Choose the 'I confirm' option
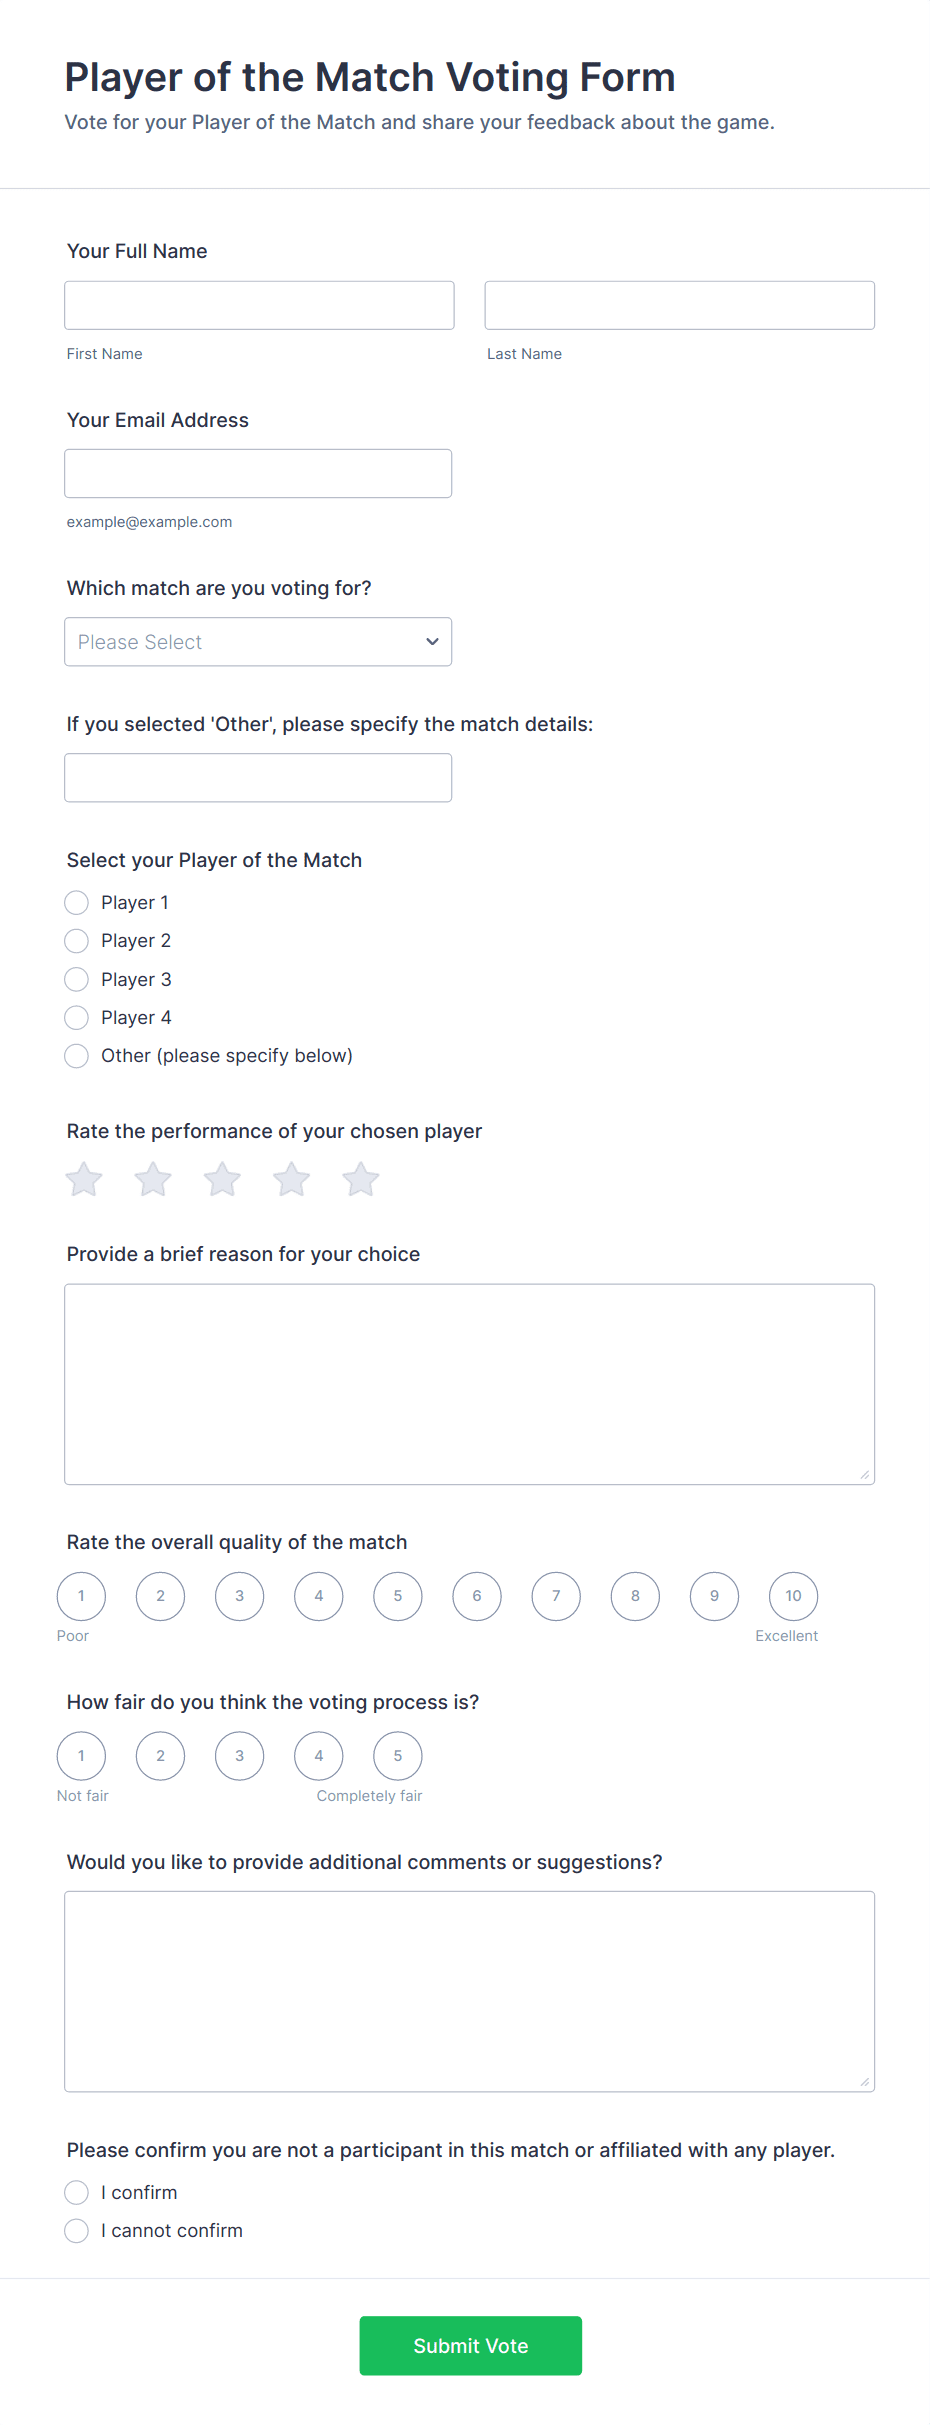The image size is (930, 2425). pyautogui.click(x=77, y=2193)
